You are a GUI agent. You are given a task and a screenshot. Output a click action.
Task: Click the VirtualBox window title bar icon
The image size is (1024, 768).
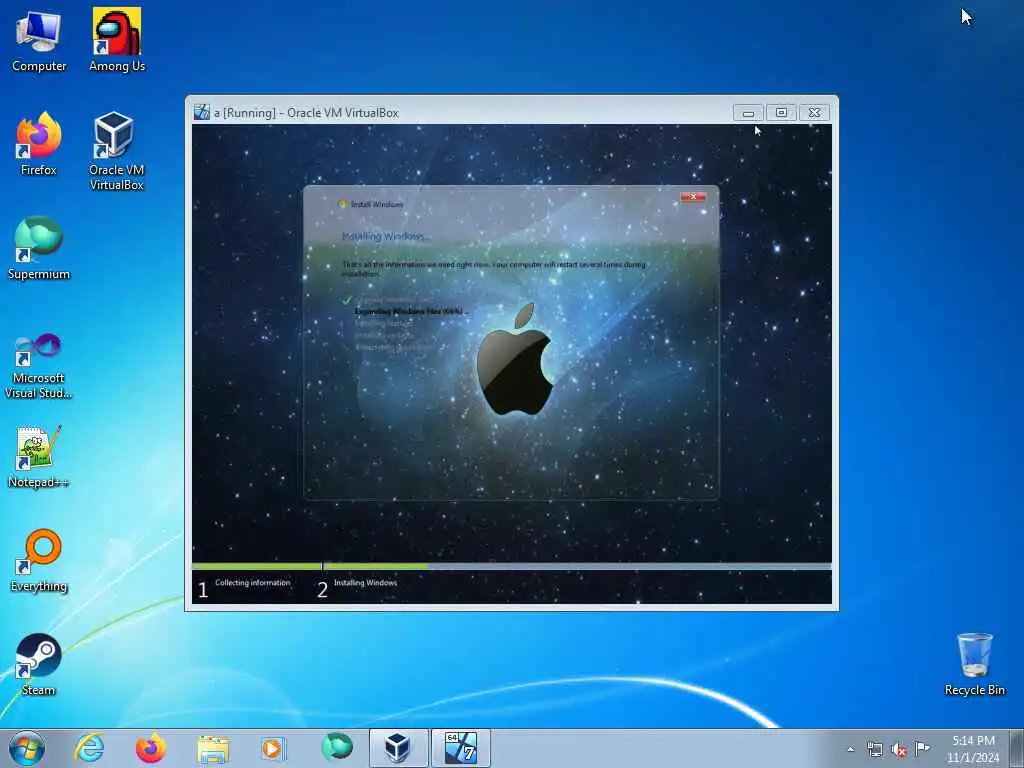[202, 112]
